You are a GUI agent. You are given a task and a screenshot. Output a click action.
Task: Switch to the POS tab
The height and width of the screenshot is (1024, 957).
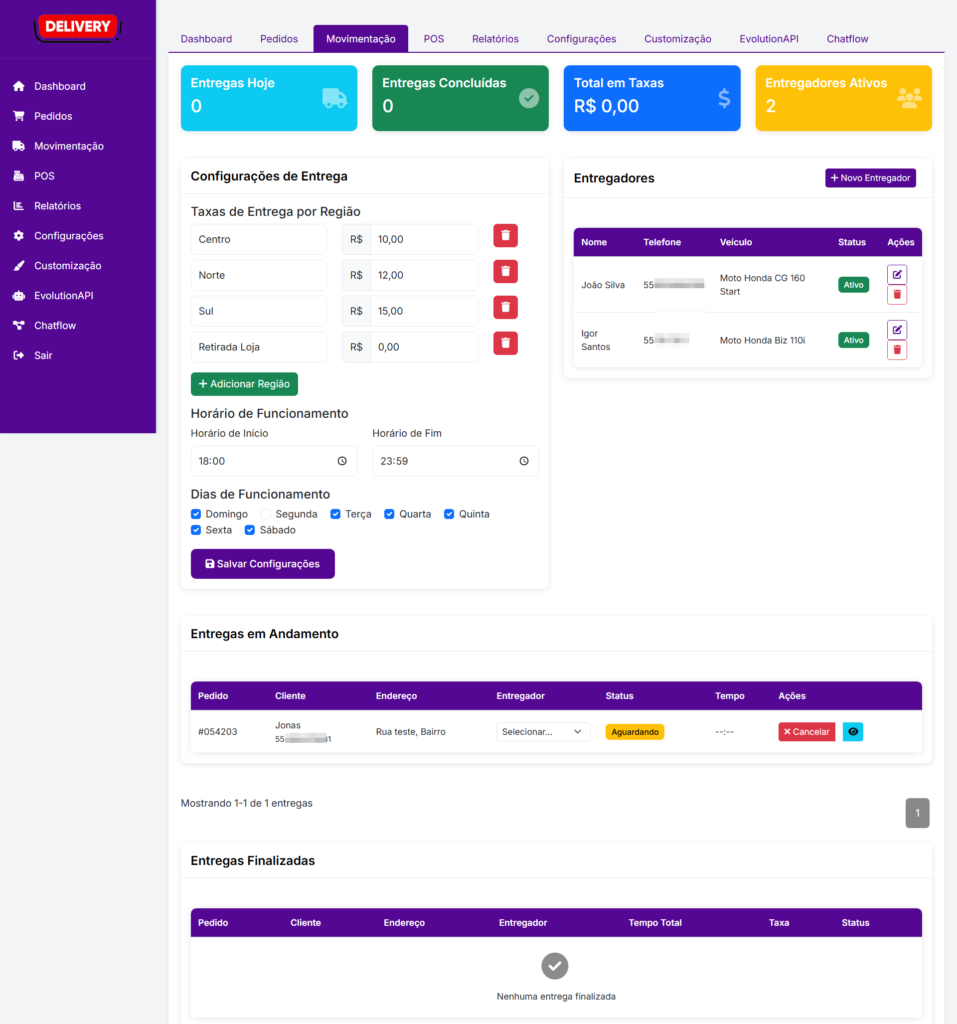pos(433,38)
